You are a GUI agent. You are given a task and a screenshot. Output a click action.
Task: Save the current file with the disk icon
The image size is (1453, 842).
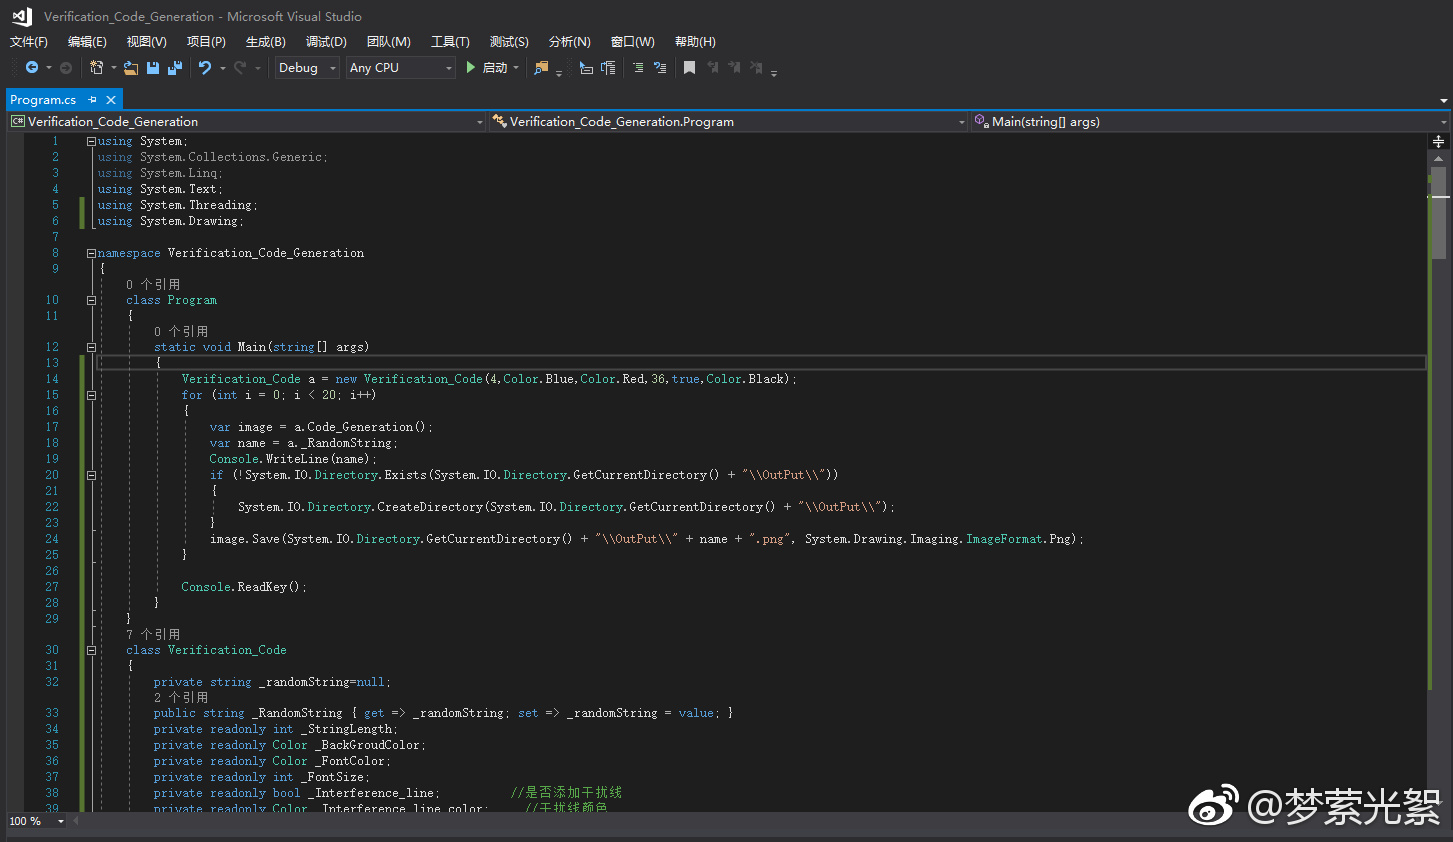[153, 68]
